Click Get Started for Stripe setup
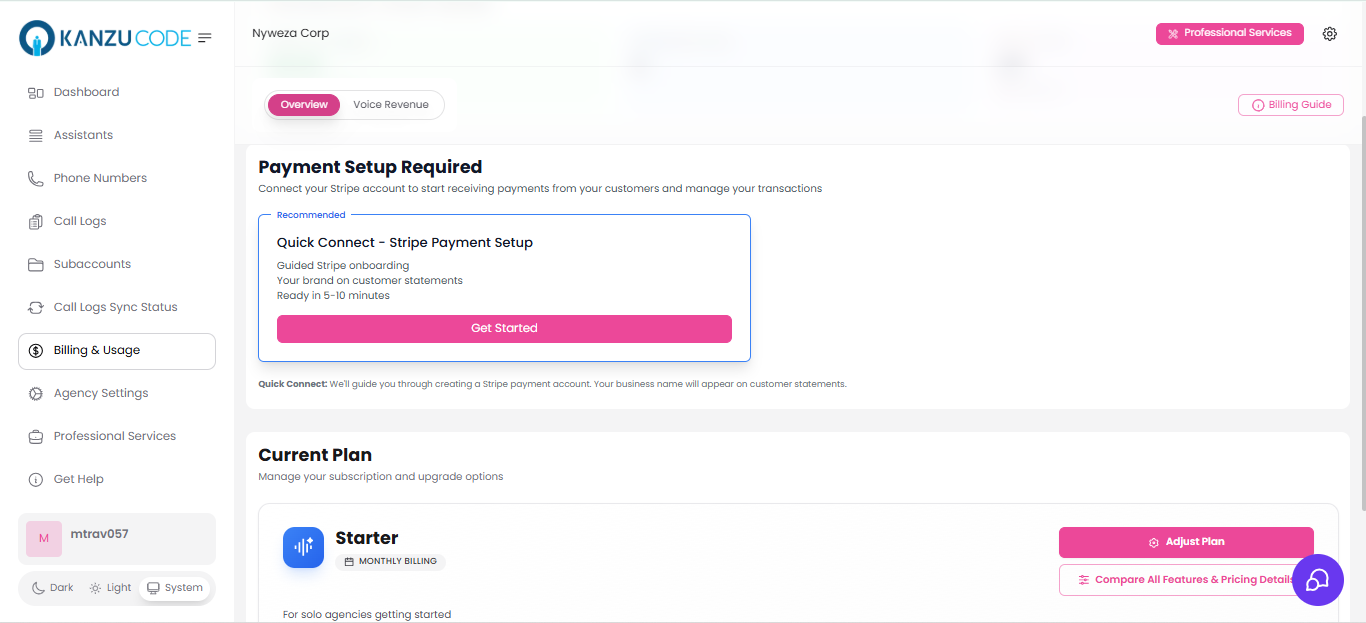This screenshot has height=623, width=1366. (504, 328)
